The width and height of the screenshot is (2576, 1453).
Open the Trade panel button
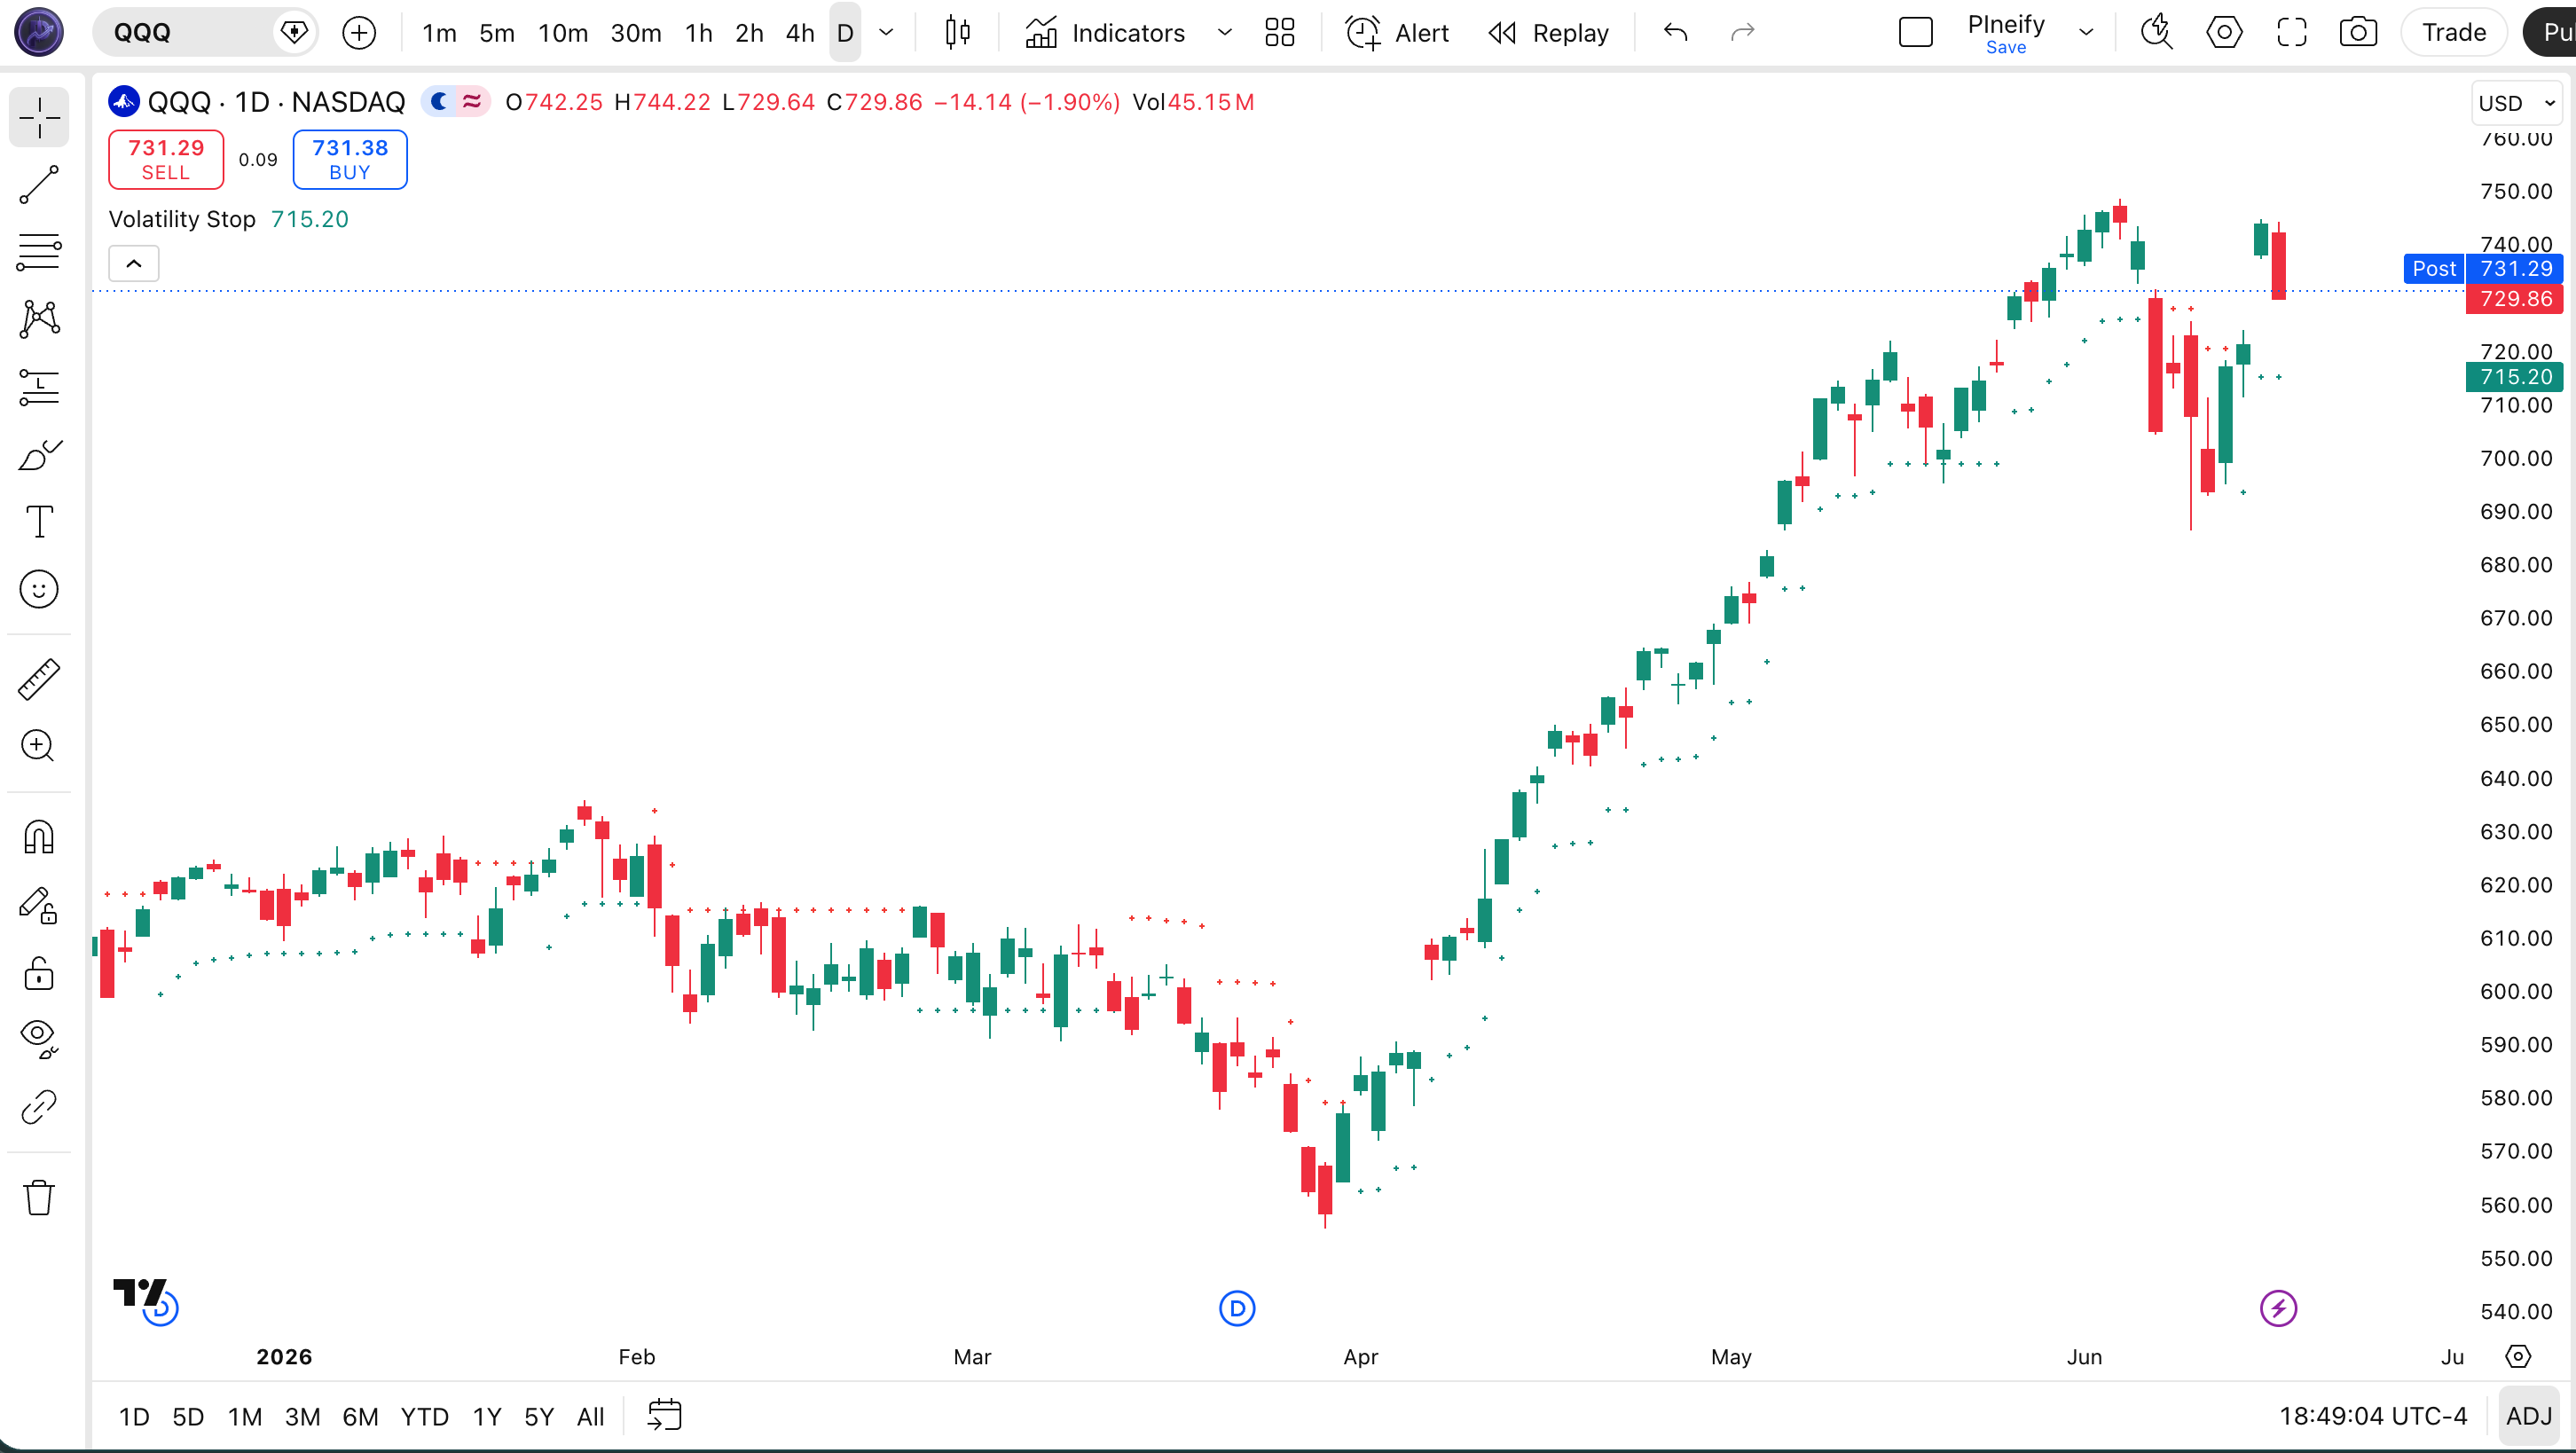click(x=2454, y=33)
